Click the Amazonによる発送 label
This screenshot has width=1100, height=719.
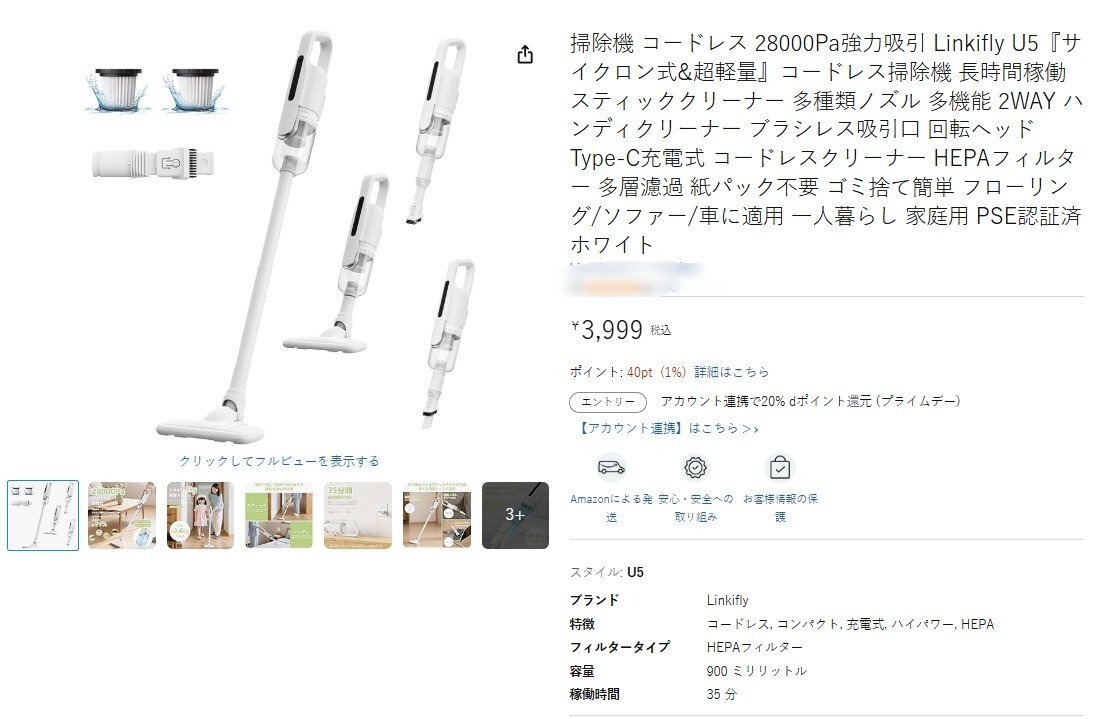coord(611,508)
